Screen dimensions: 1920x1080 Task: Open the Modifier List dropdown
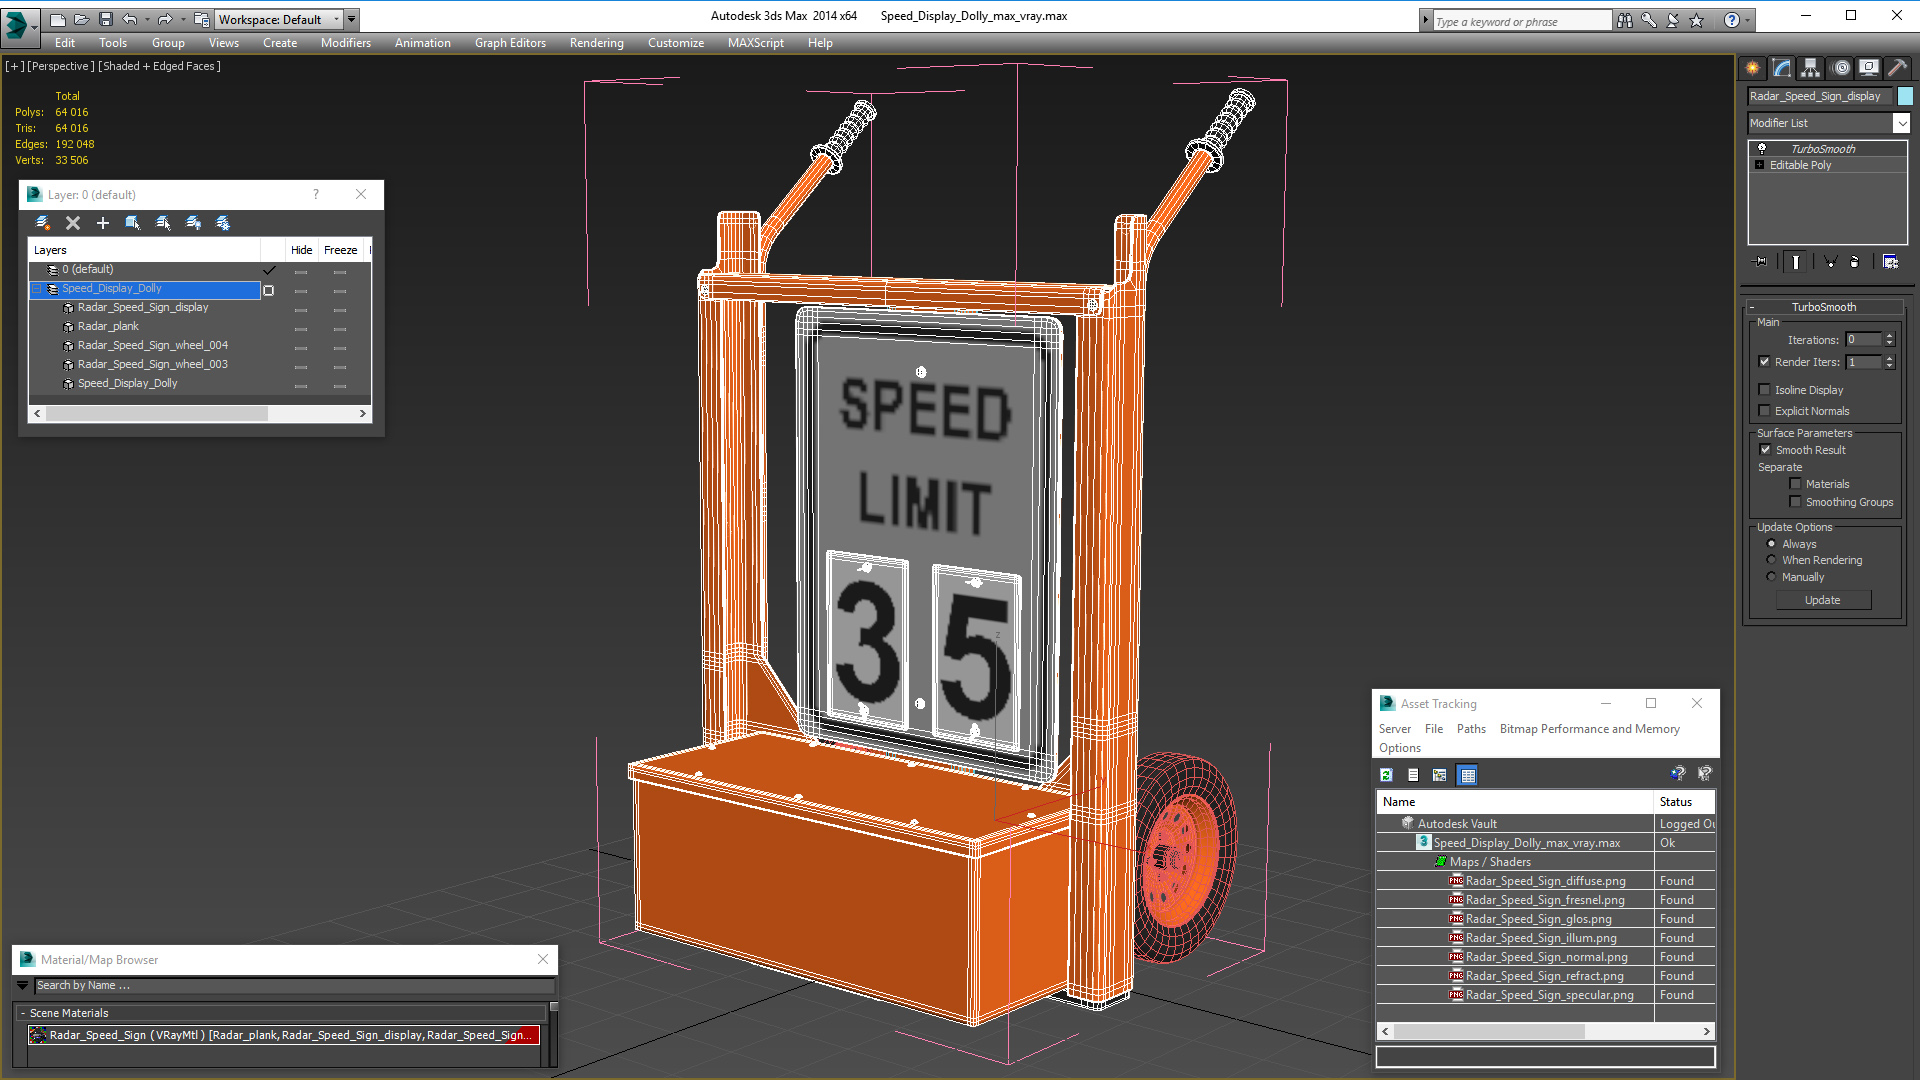coord(1900,123)
